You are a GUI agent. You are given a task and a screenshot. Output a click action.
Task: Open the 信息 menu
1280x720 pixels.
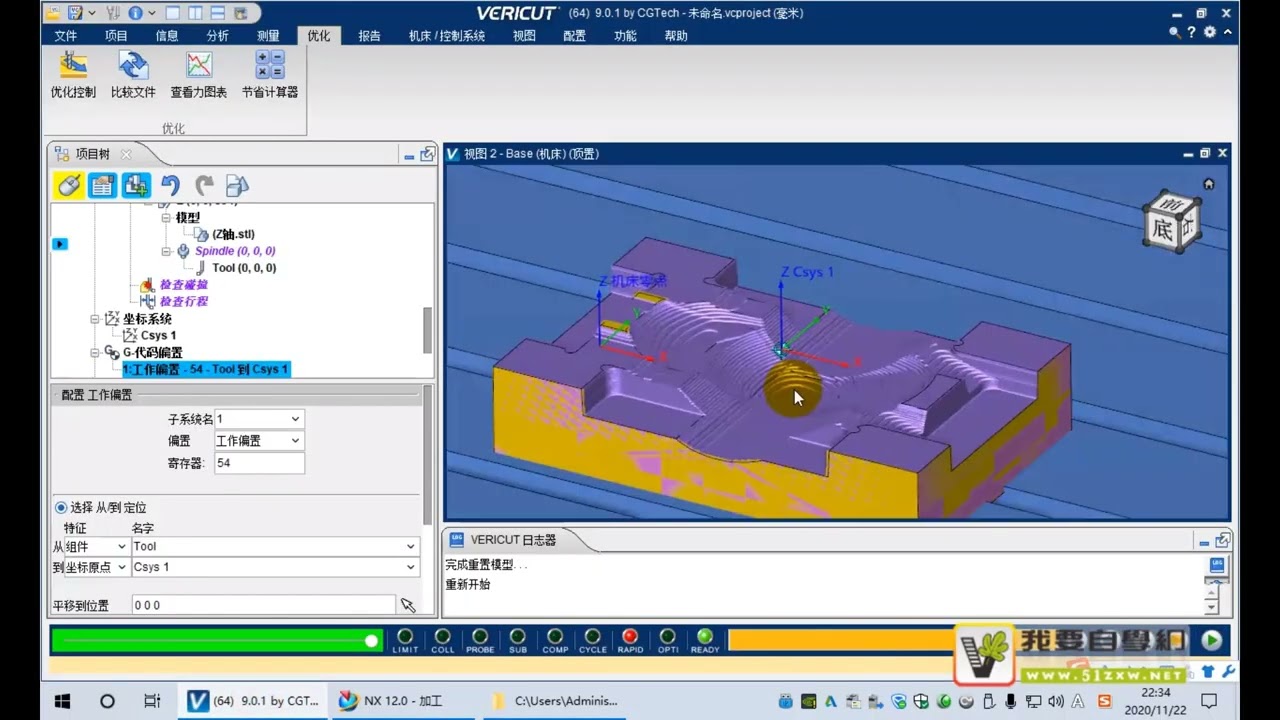pos(167,36)
